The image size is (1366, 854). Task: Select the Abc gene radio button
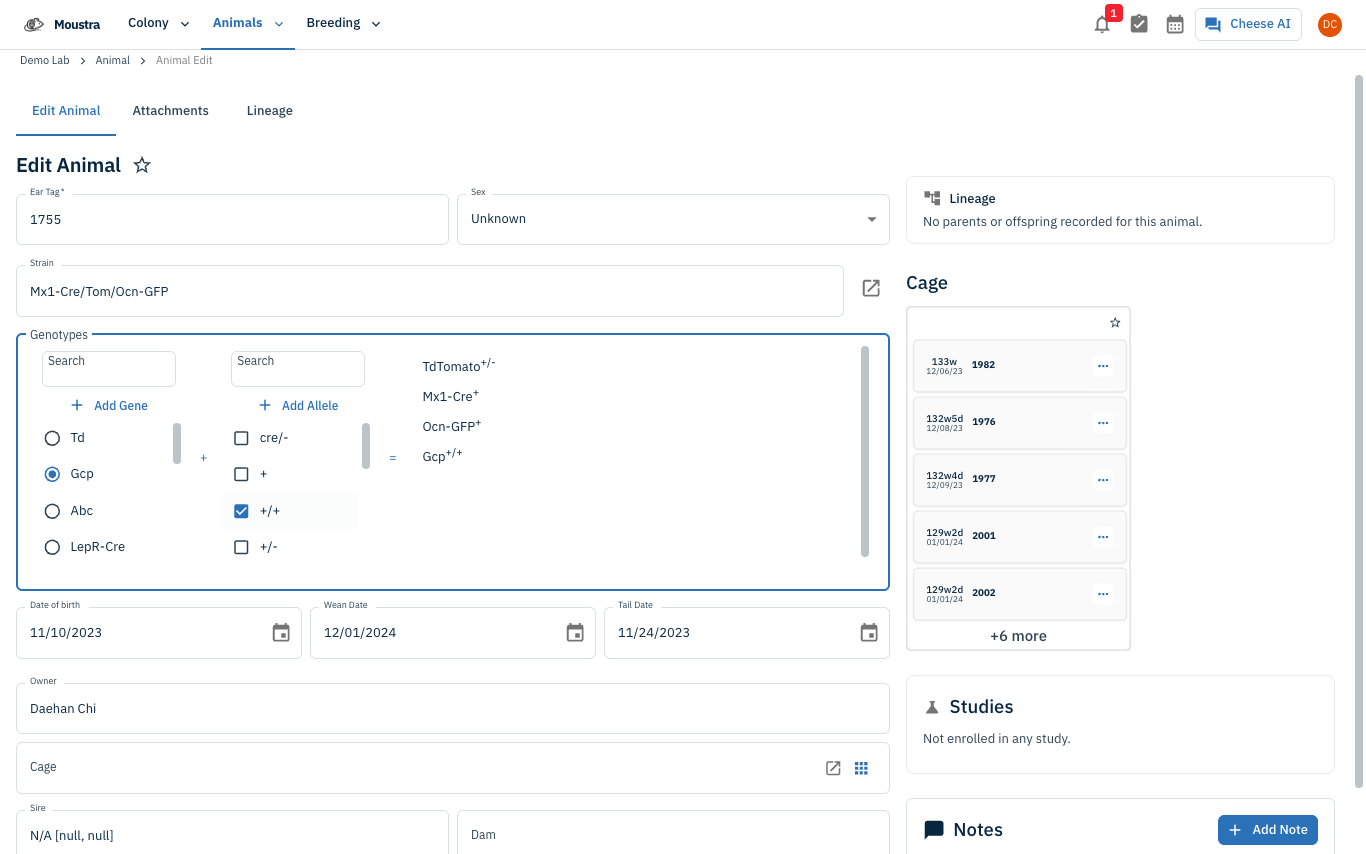point(52,511)
